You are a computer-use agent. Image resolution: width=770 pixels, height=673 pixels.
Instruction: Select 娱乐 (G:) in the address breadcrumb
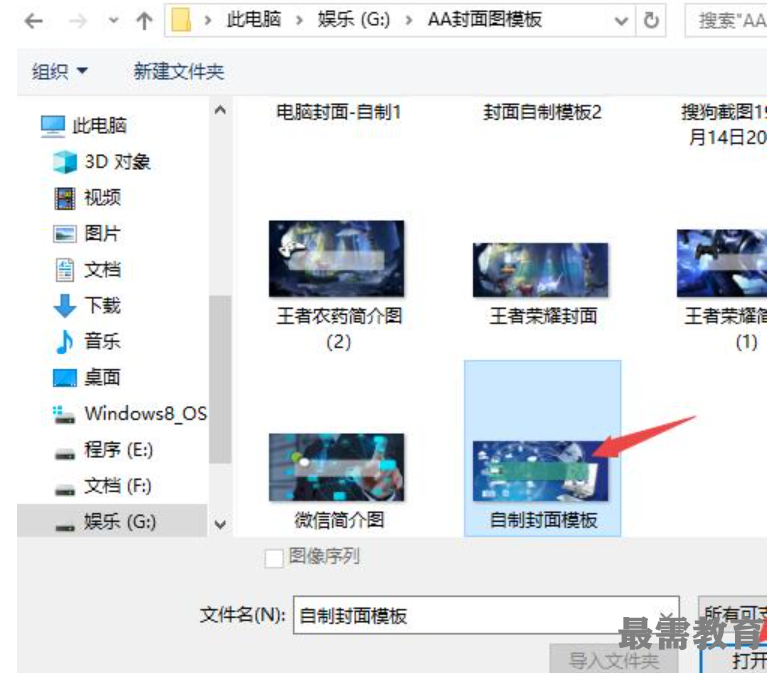point(354,20)
